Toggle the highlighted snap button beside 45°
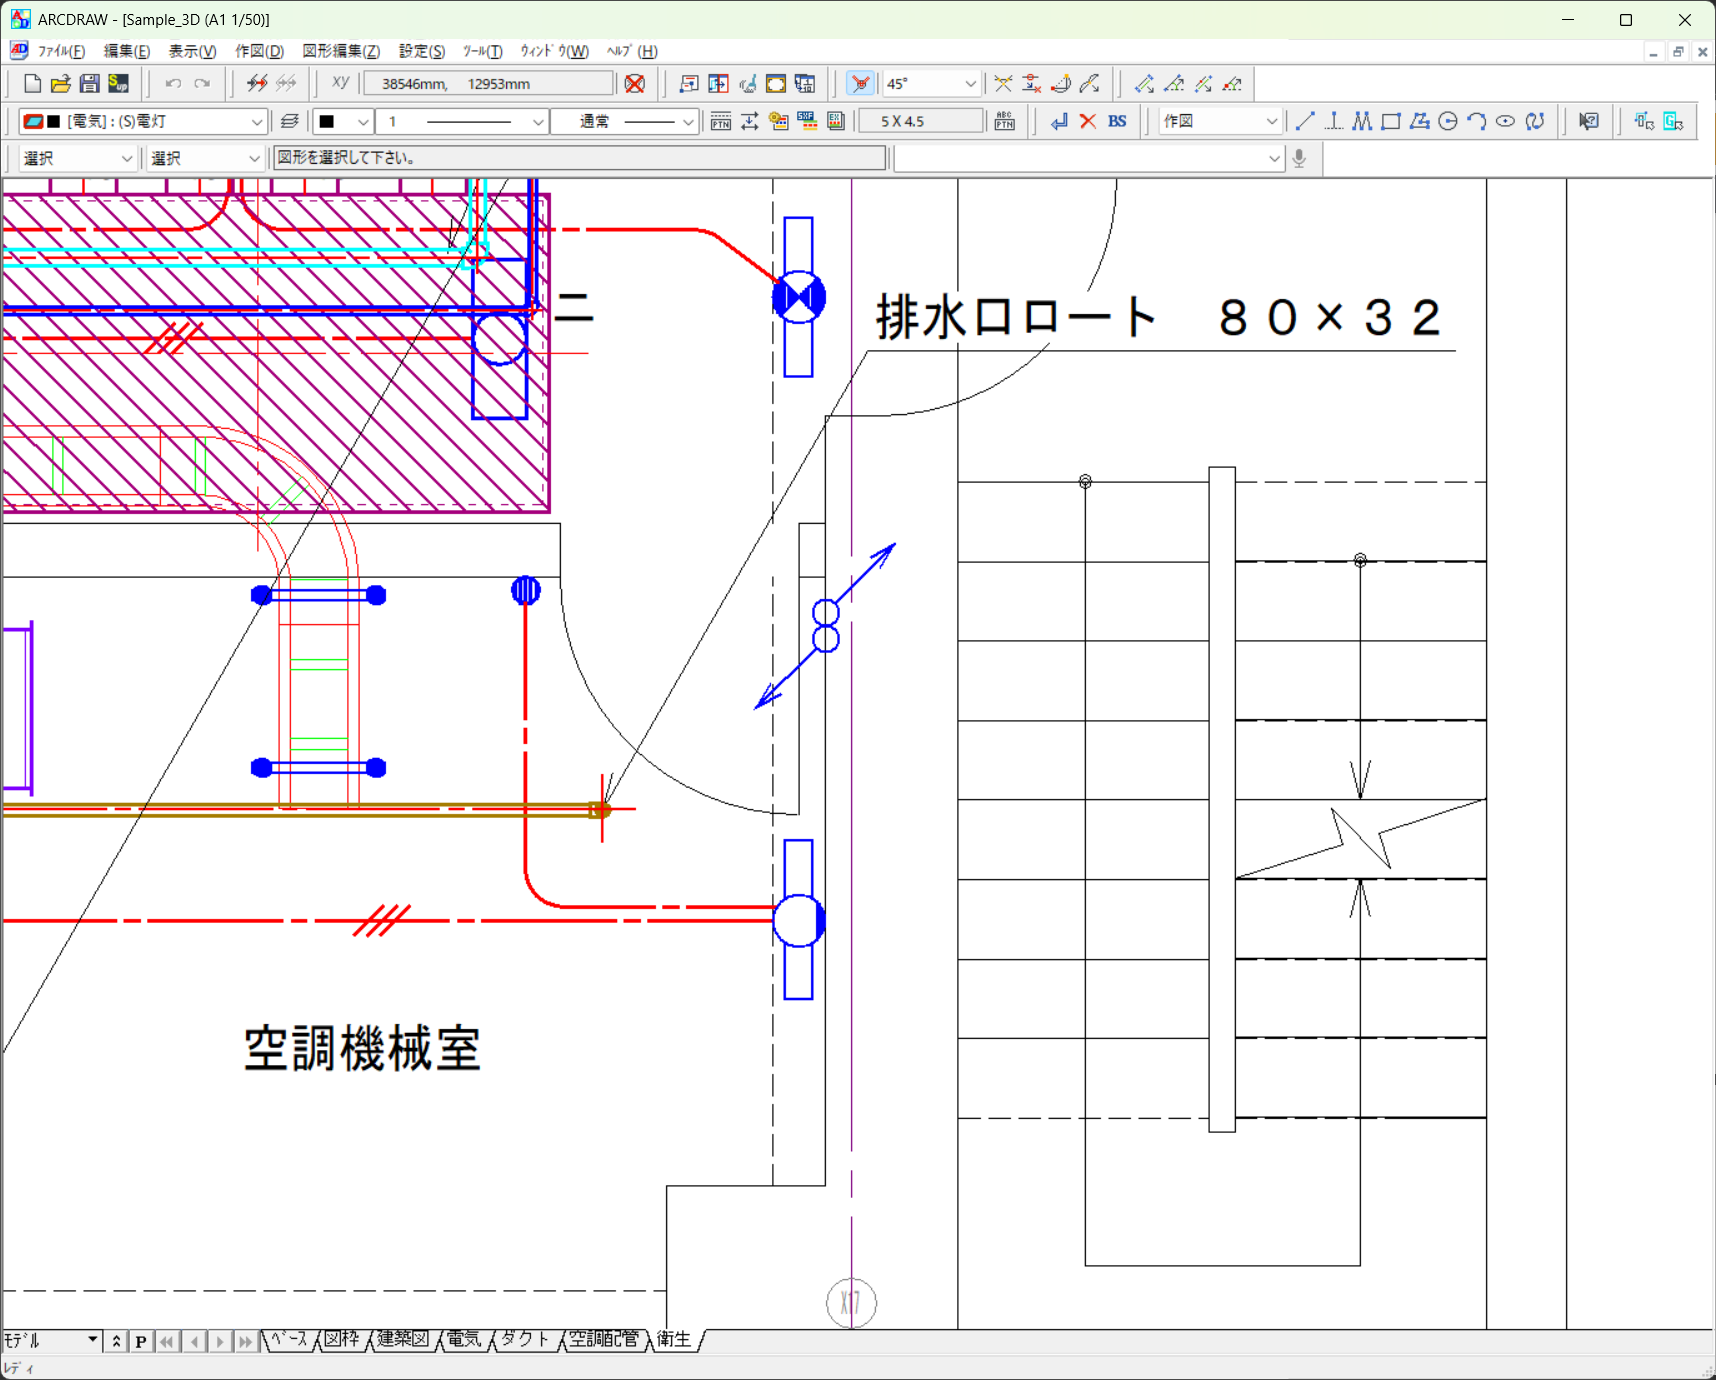Image resolution: width=1716 pixels, height=1380 pixels. (x=860, y=84)
